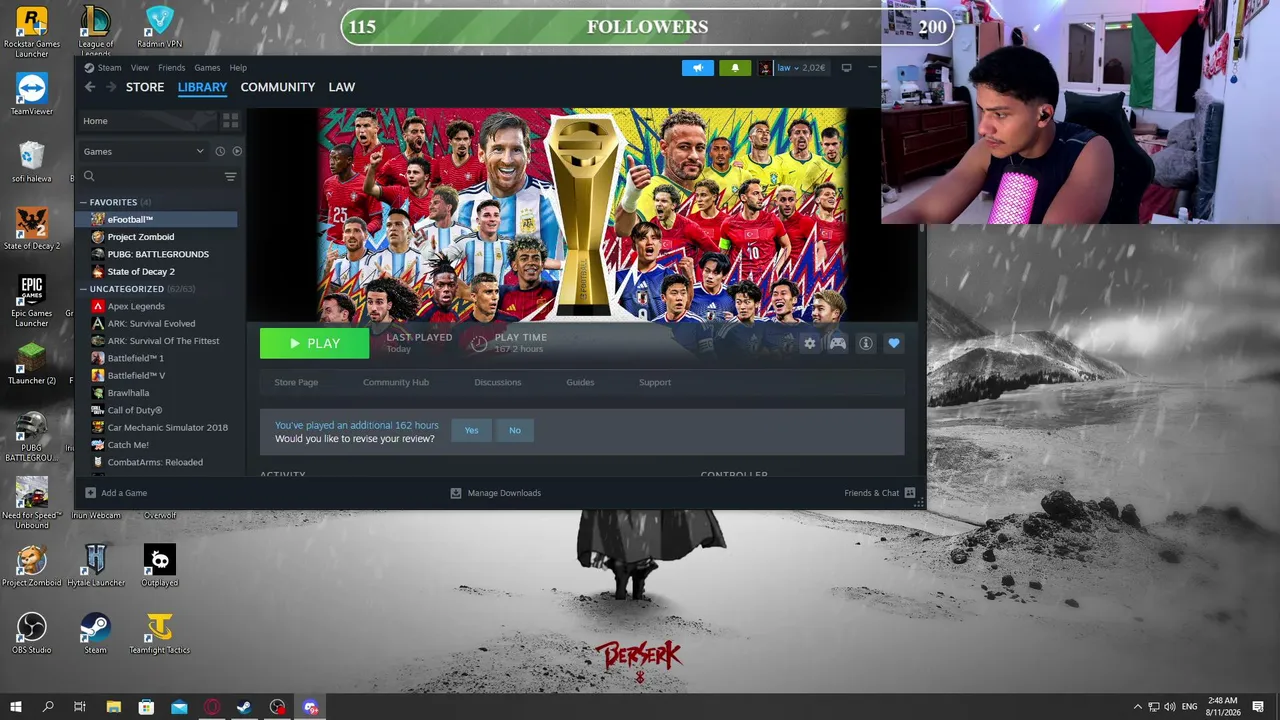Select Apex Legends in library list

[x=158, y=306]
